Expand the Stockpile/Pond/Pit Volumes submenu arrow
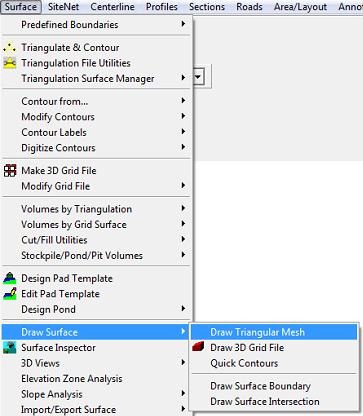This screenshot has height=416, width=363. [x=183, y=255]
